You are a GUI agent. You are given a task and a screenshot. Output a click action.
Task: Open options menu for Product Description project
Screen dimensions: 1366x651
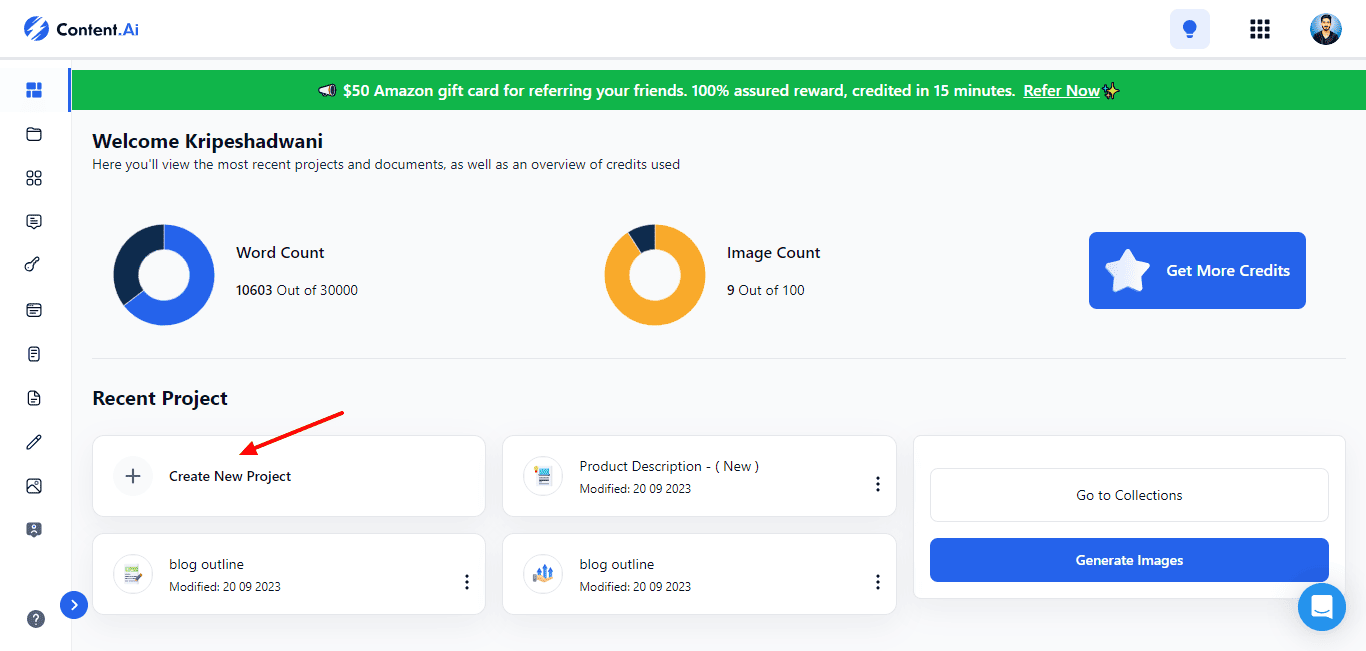point(877,484)
